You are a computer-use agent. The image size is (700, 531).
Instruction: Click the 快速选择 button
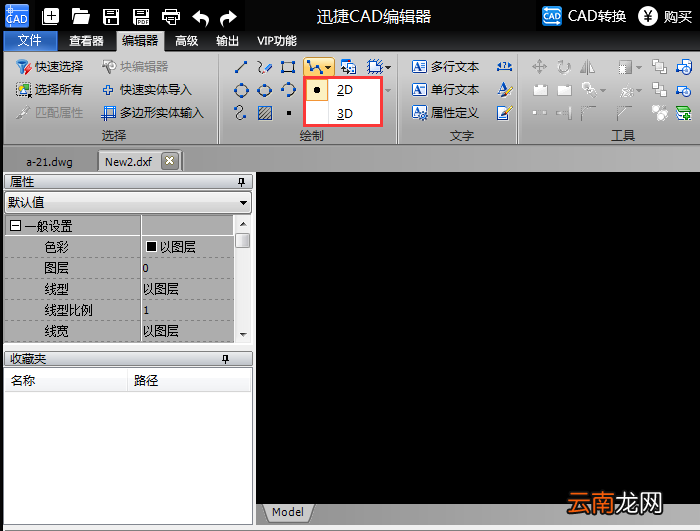pos(50,67)
